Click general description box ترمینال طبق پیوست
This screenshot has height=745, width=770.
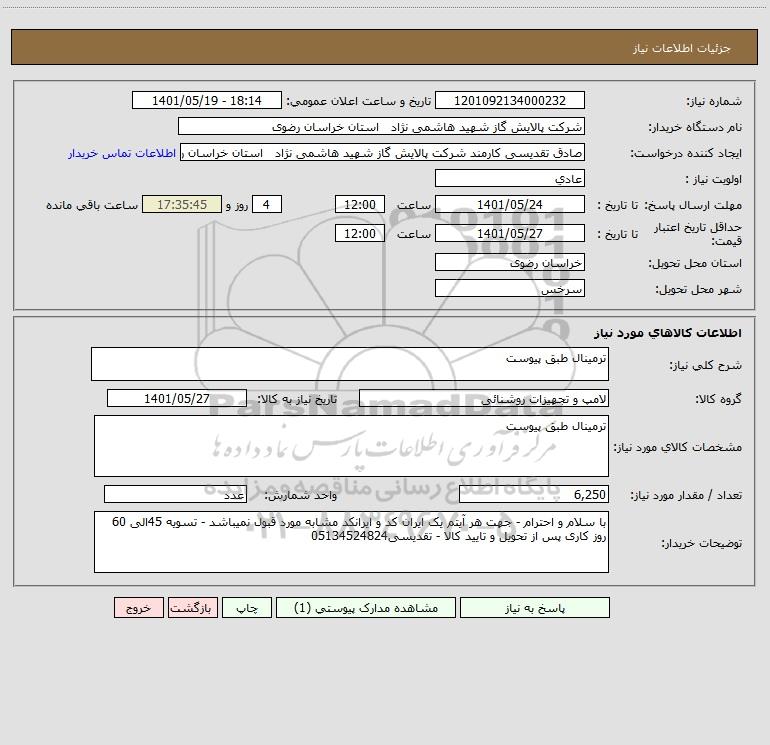(x=350, y=364)
